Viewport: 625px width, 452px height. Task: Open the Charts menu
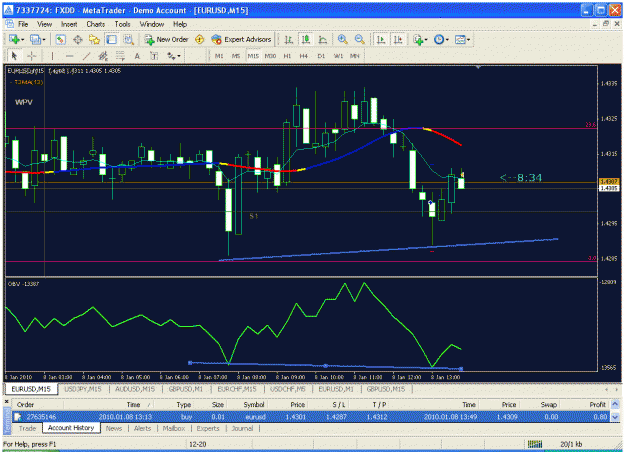click(96, 24)
